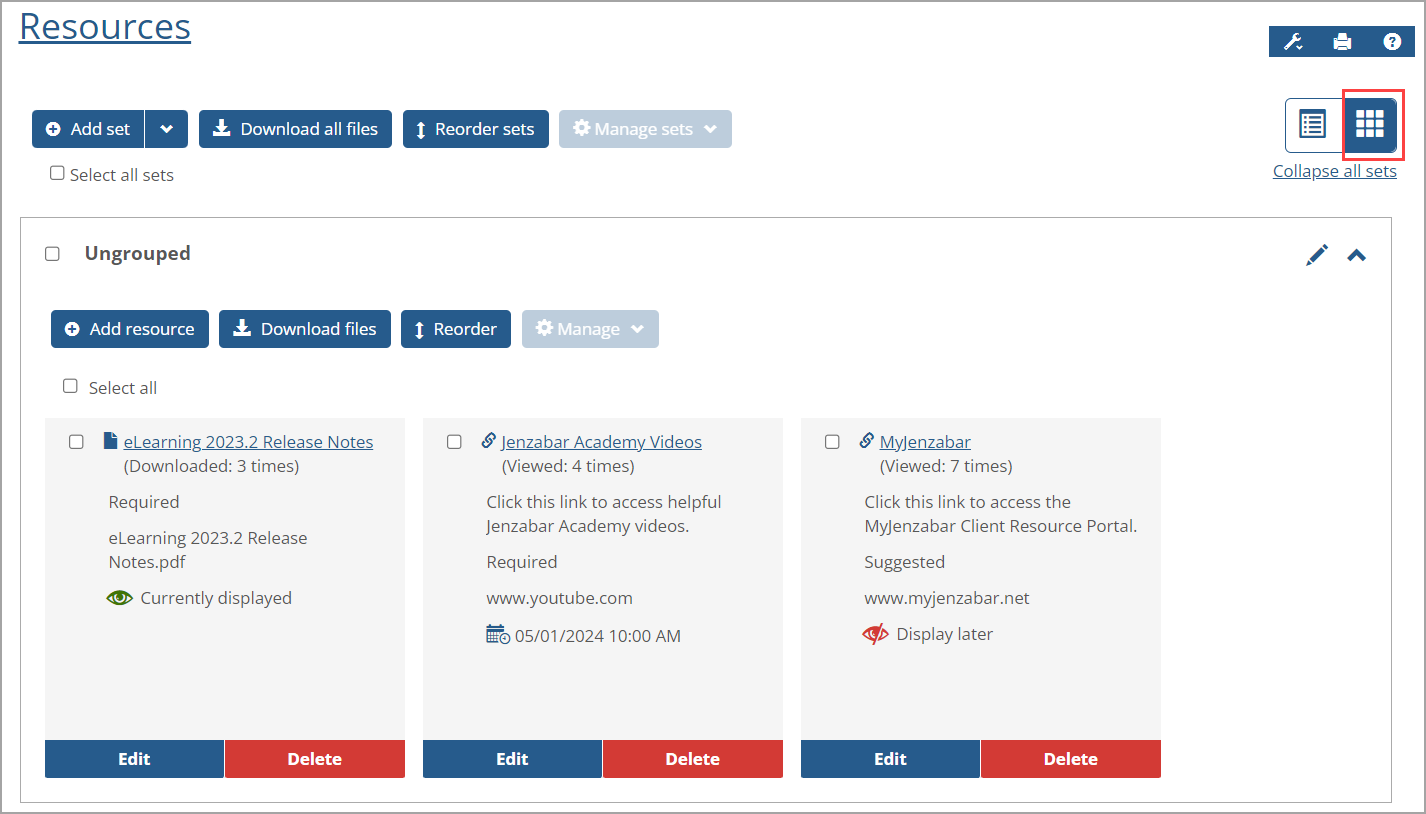
Task: Collapse the Ungrouped set with the chevron
Action: coord(1357,254)
